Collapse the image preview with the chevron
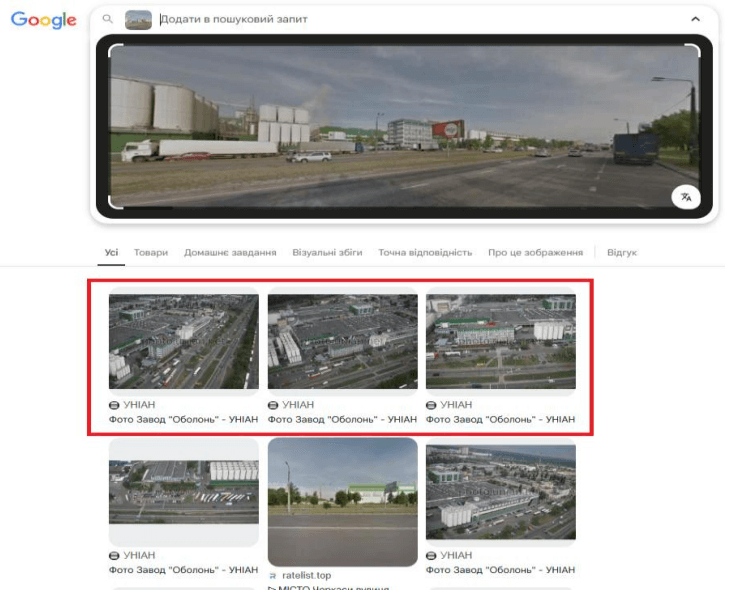 [x=695, y=19]
